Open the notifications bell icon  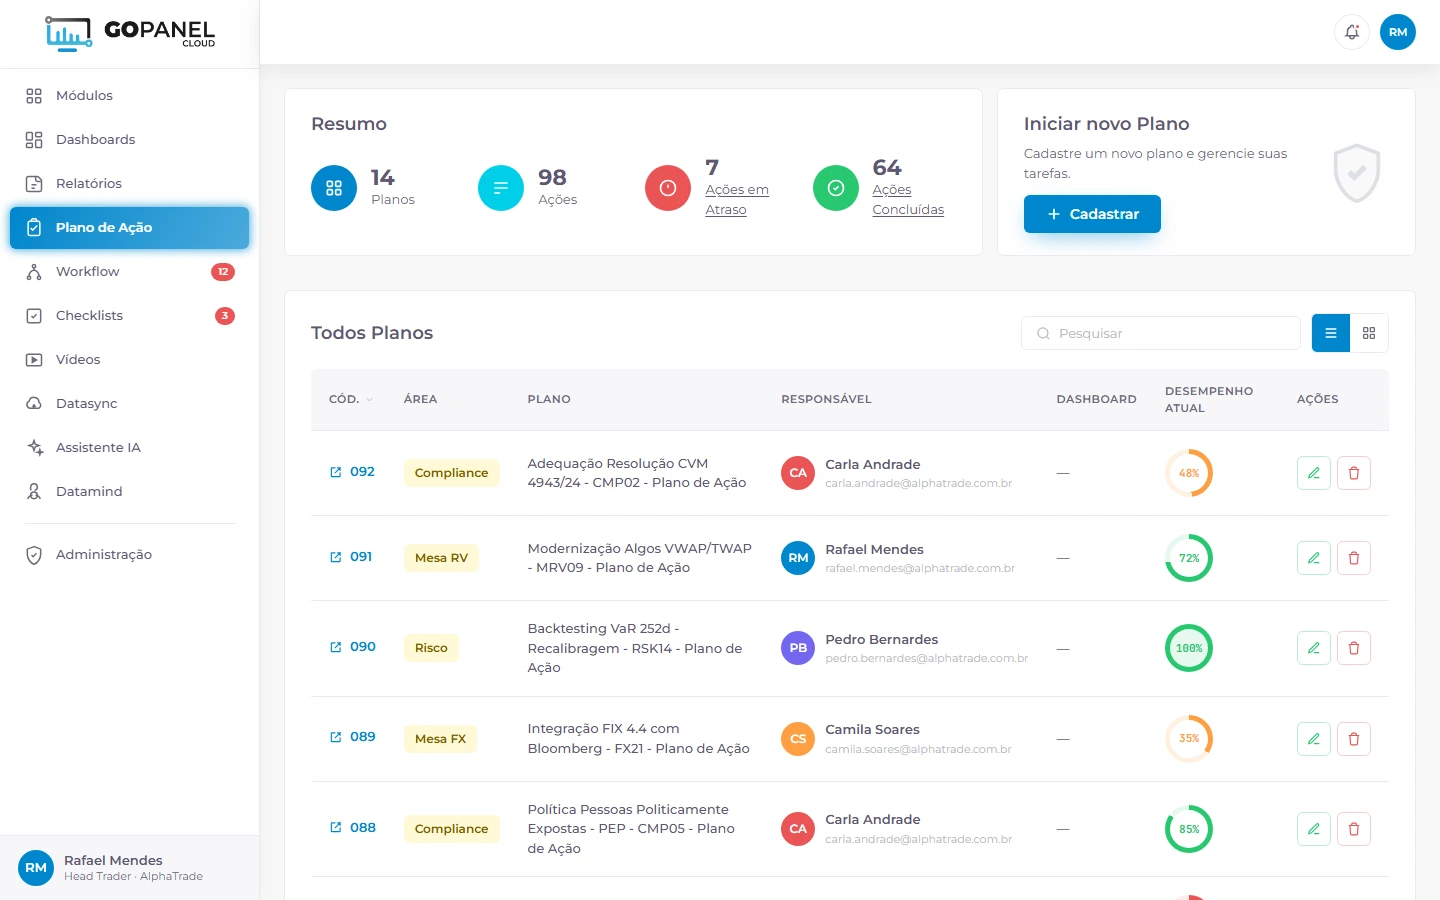(1352, 32)
